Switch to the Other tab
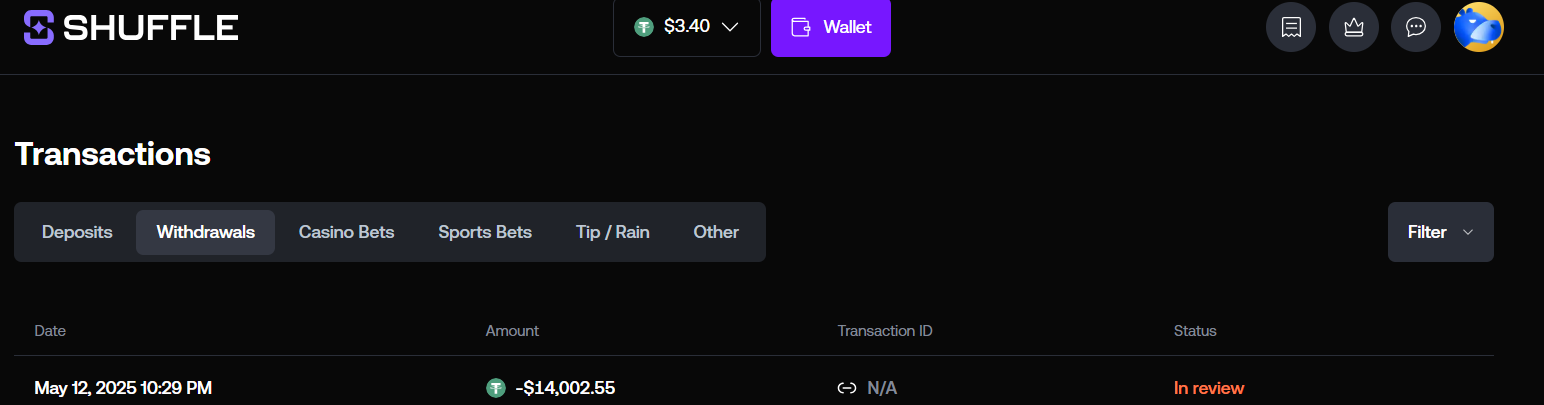1544x405 pixels. tap(716, 232)
